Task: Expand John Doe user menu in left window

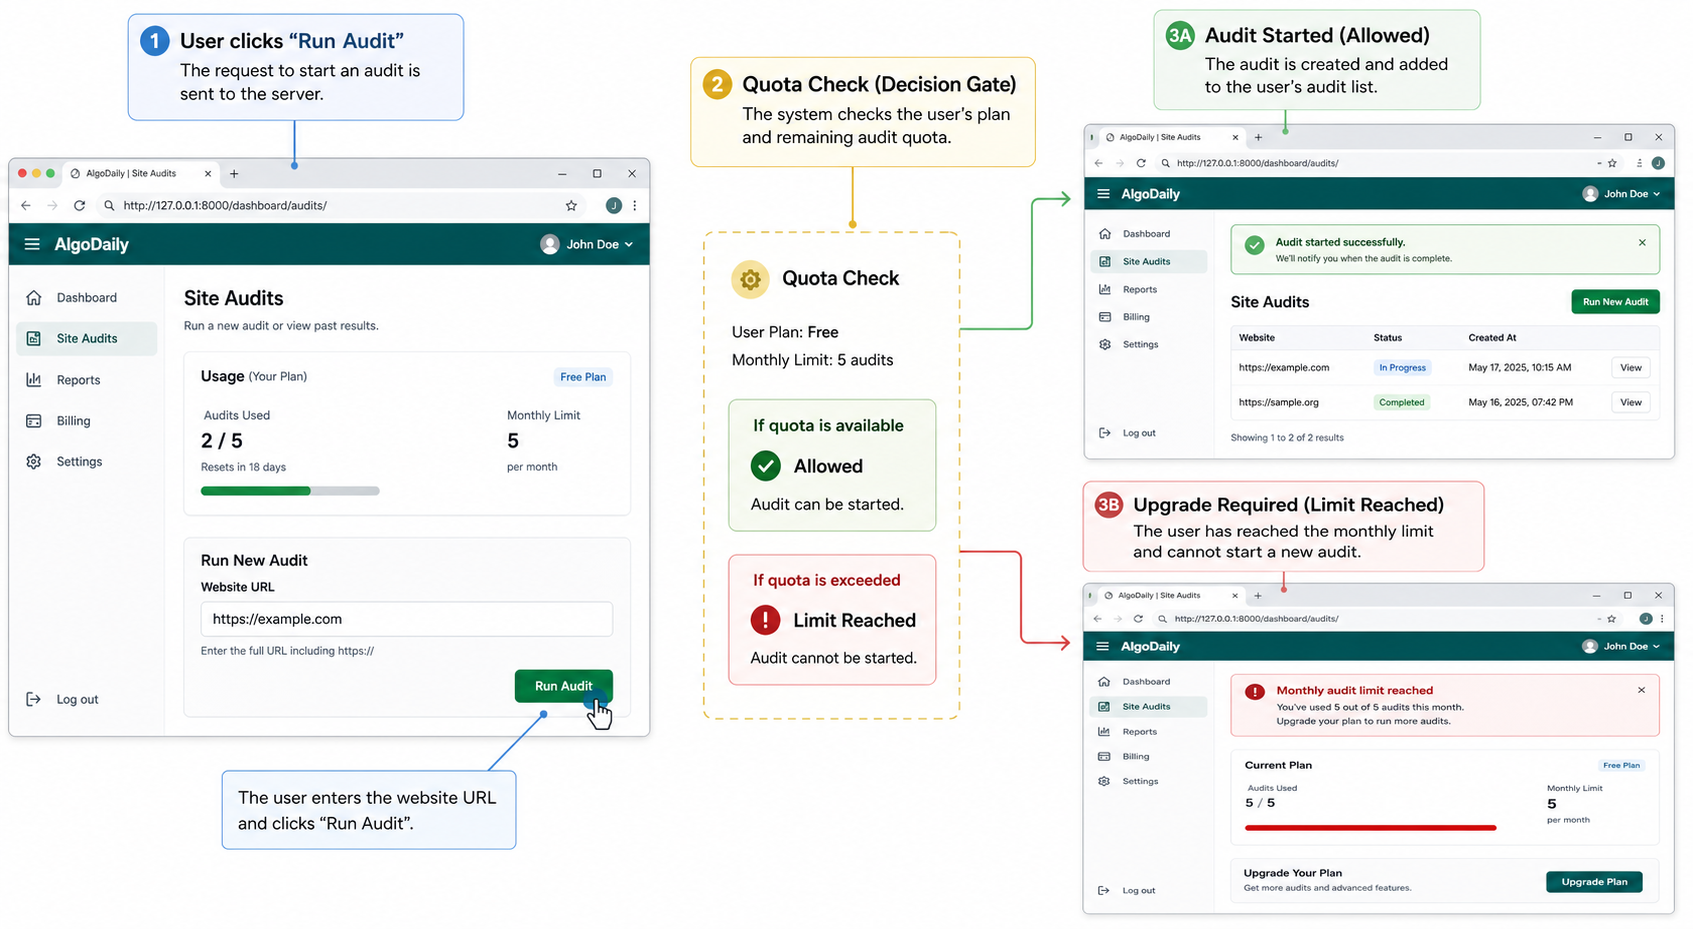Action: (x=587, y=244)
